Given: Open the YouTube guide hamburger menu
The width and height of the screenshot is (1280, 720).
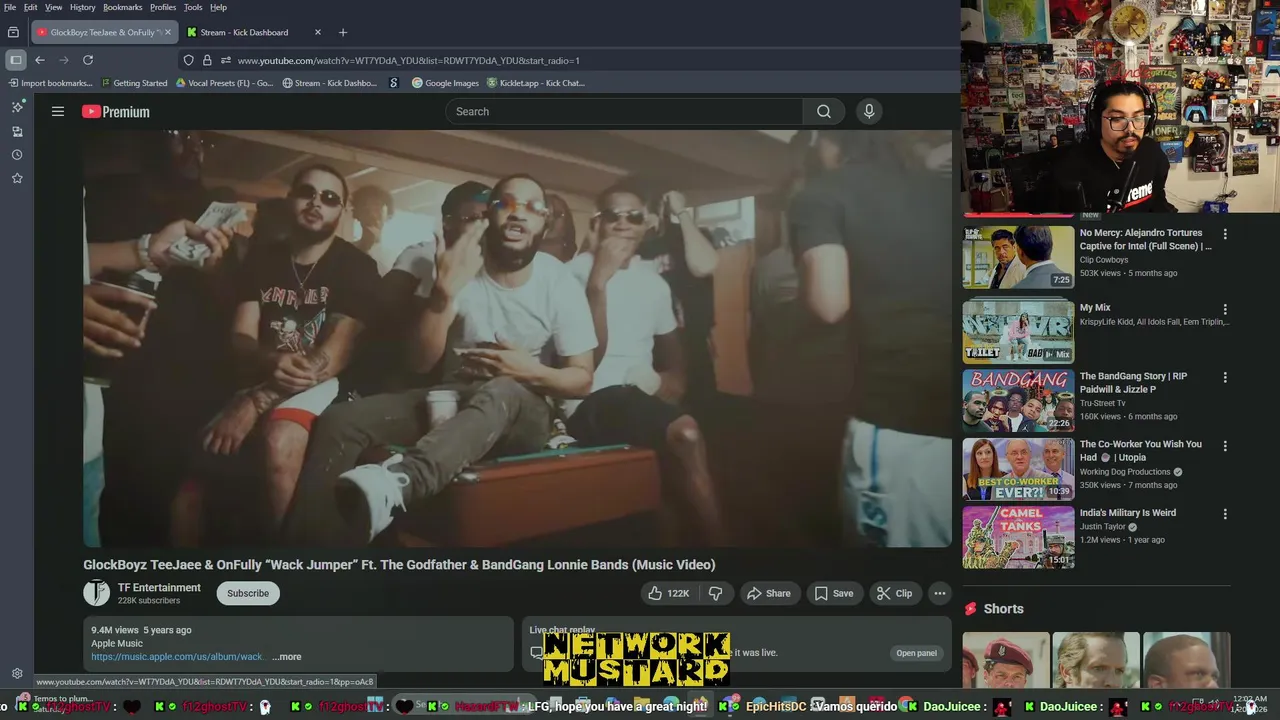Looking at the screenshot, I should pos(58,112).
